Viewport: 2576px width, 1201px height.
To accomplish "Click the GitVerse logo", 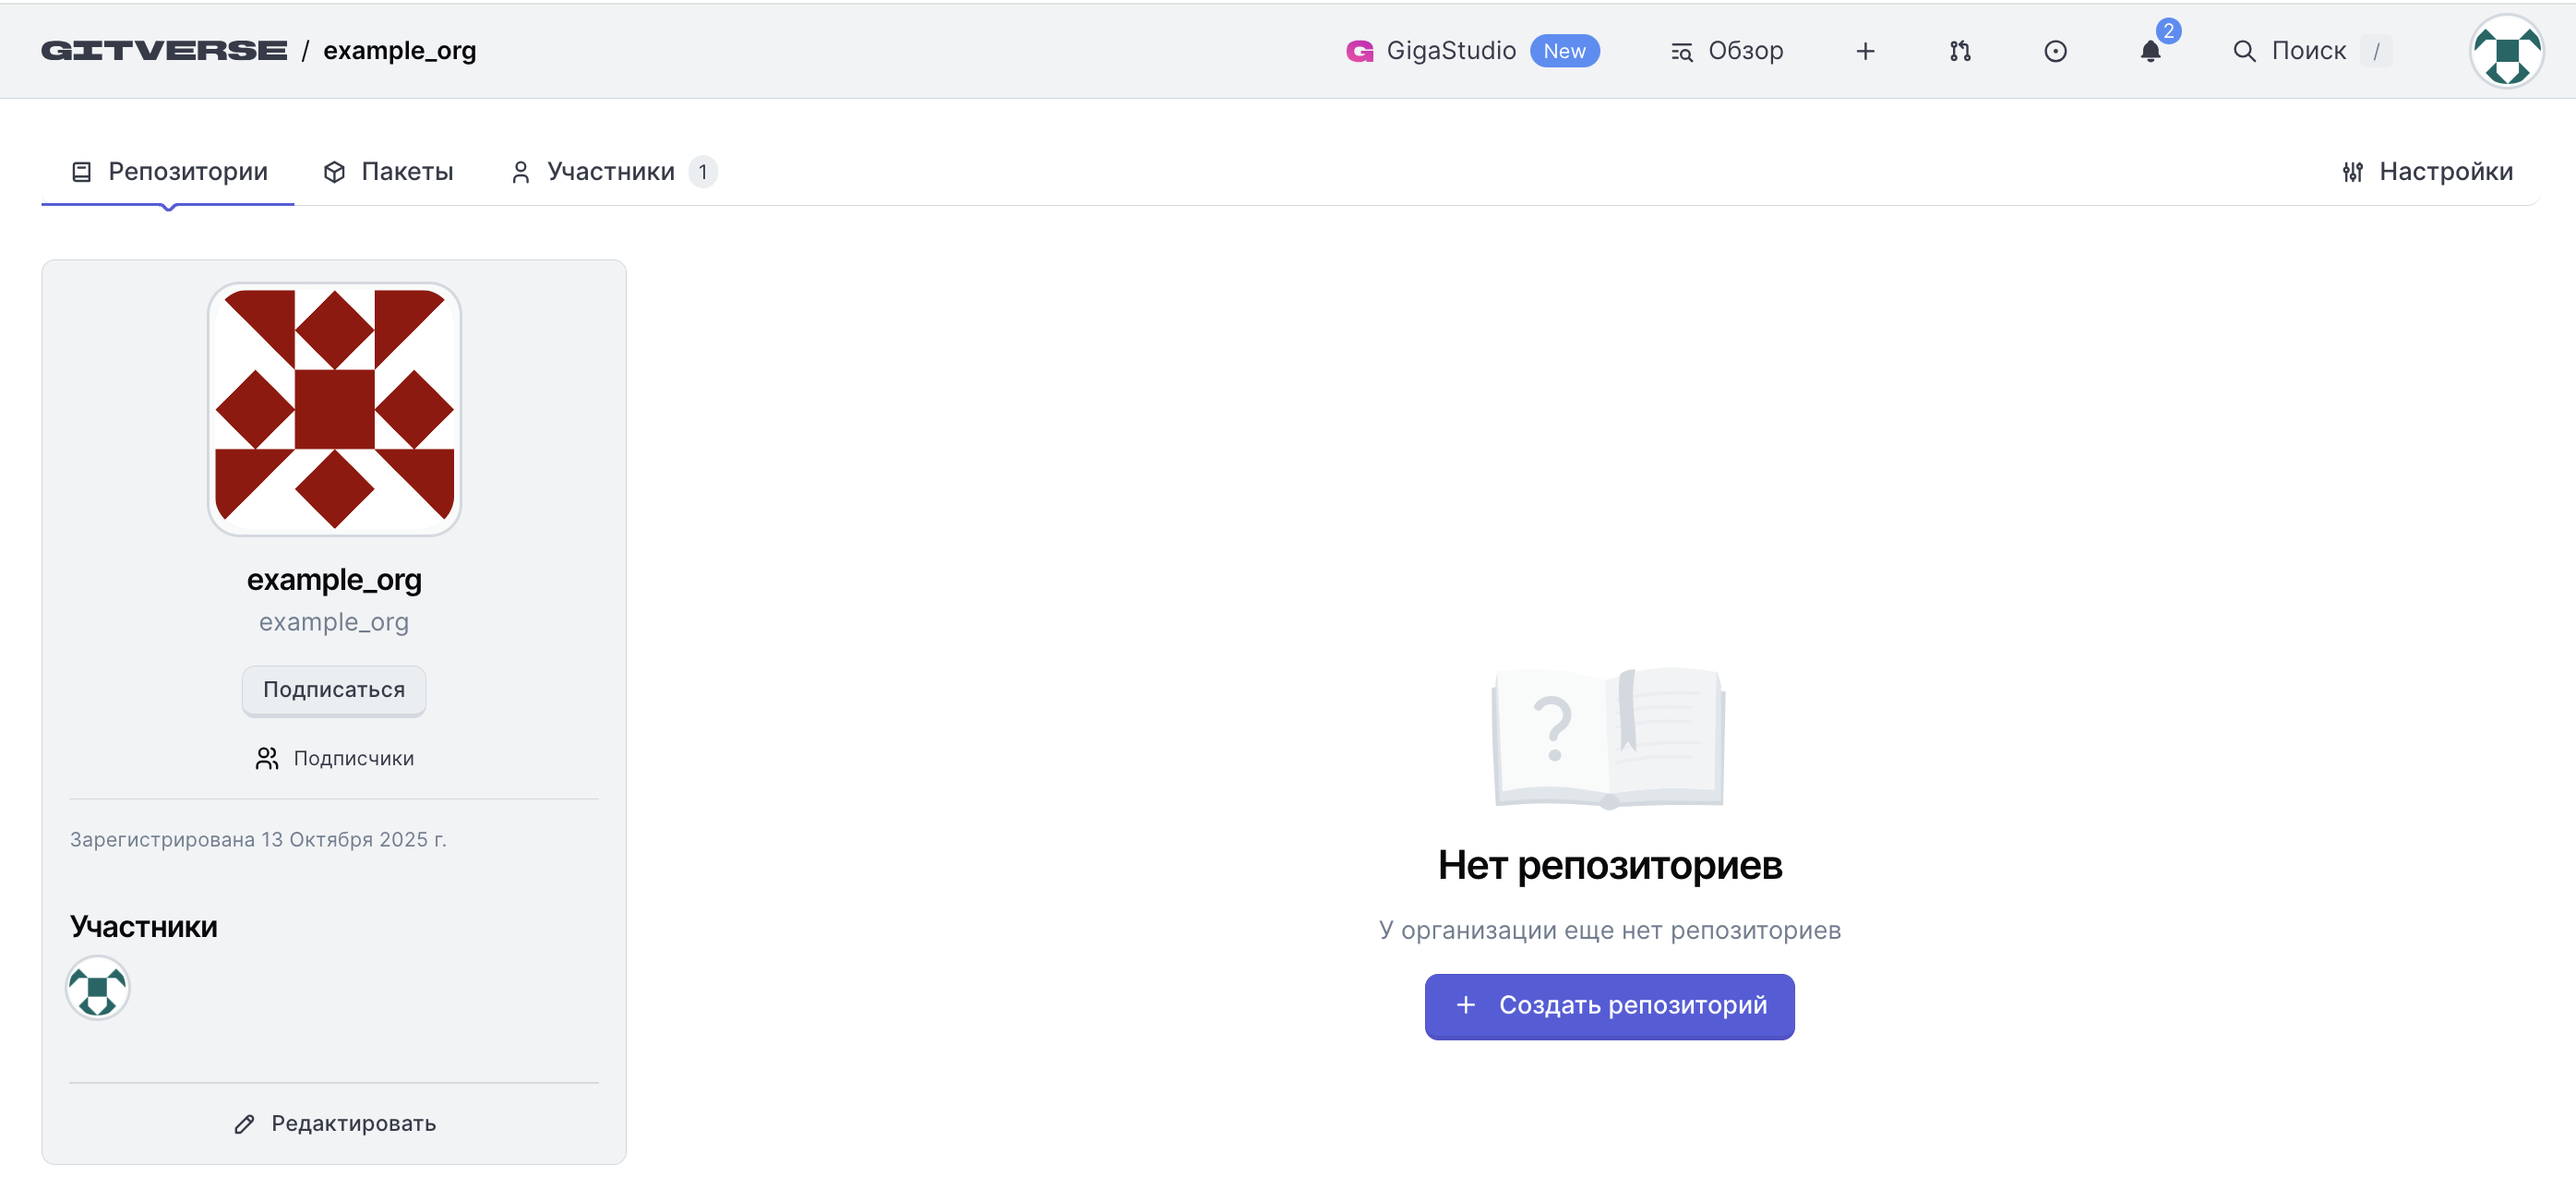I will (x=164, y=50).
